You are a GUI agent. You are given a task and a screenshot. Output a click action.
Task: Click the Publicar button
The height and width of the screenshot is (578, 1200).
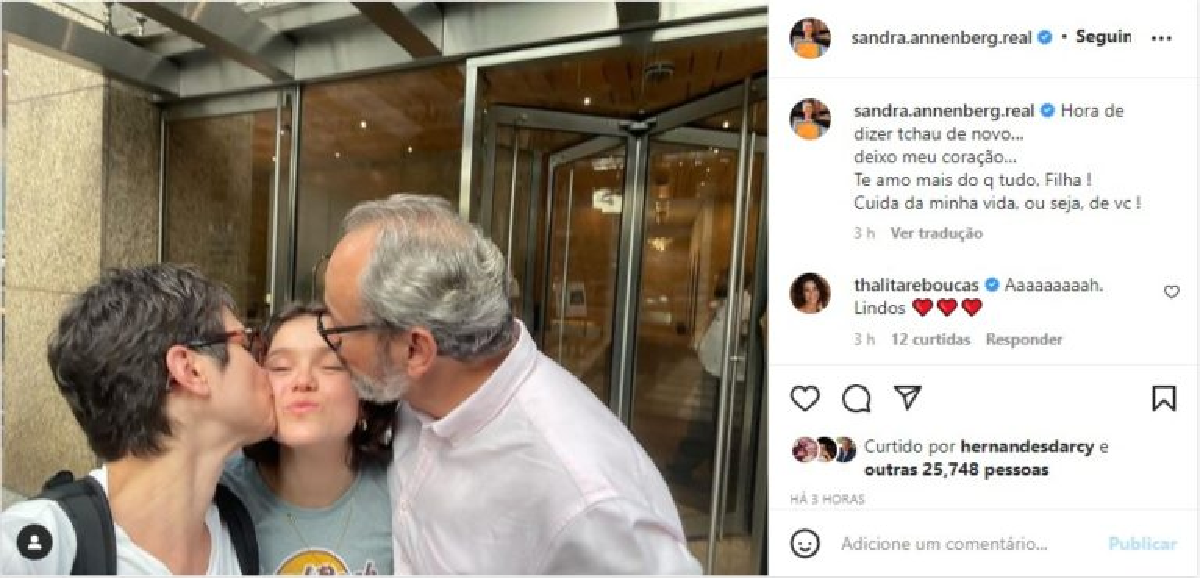click(x=1142, y=544)
